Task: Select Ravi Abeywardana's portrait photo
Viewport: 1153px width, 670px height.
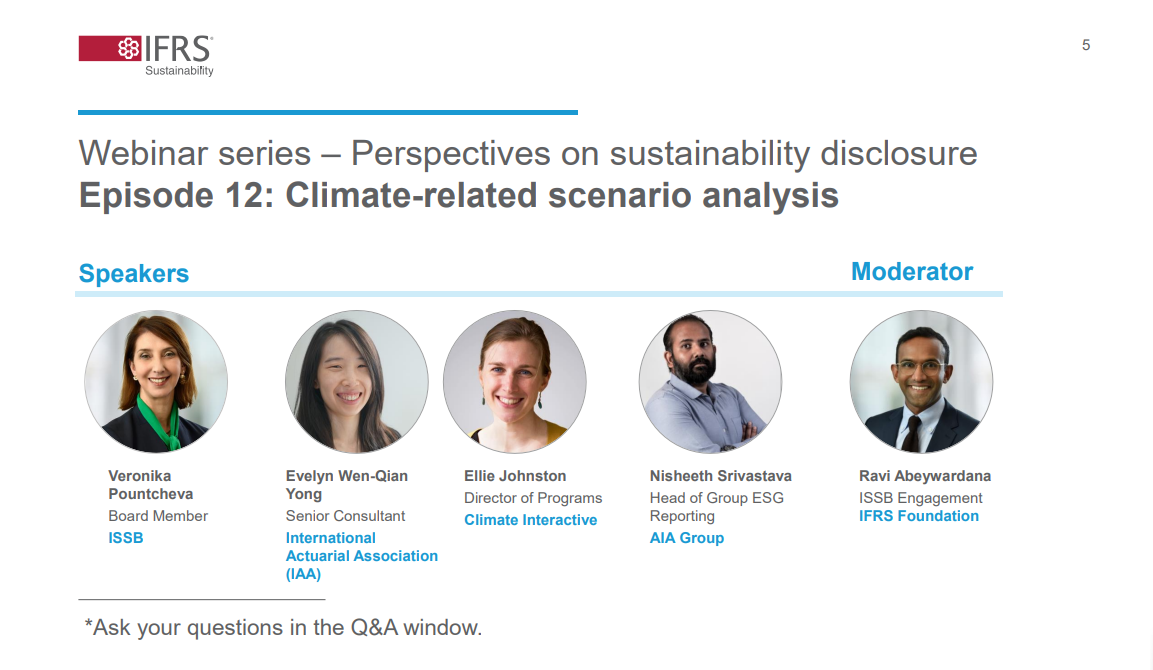Action: point(921,381)
